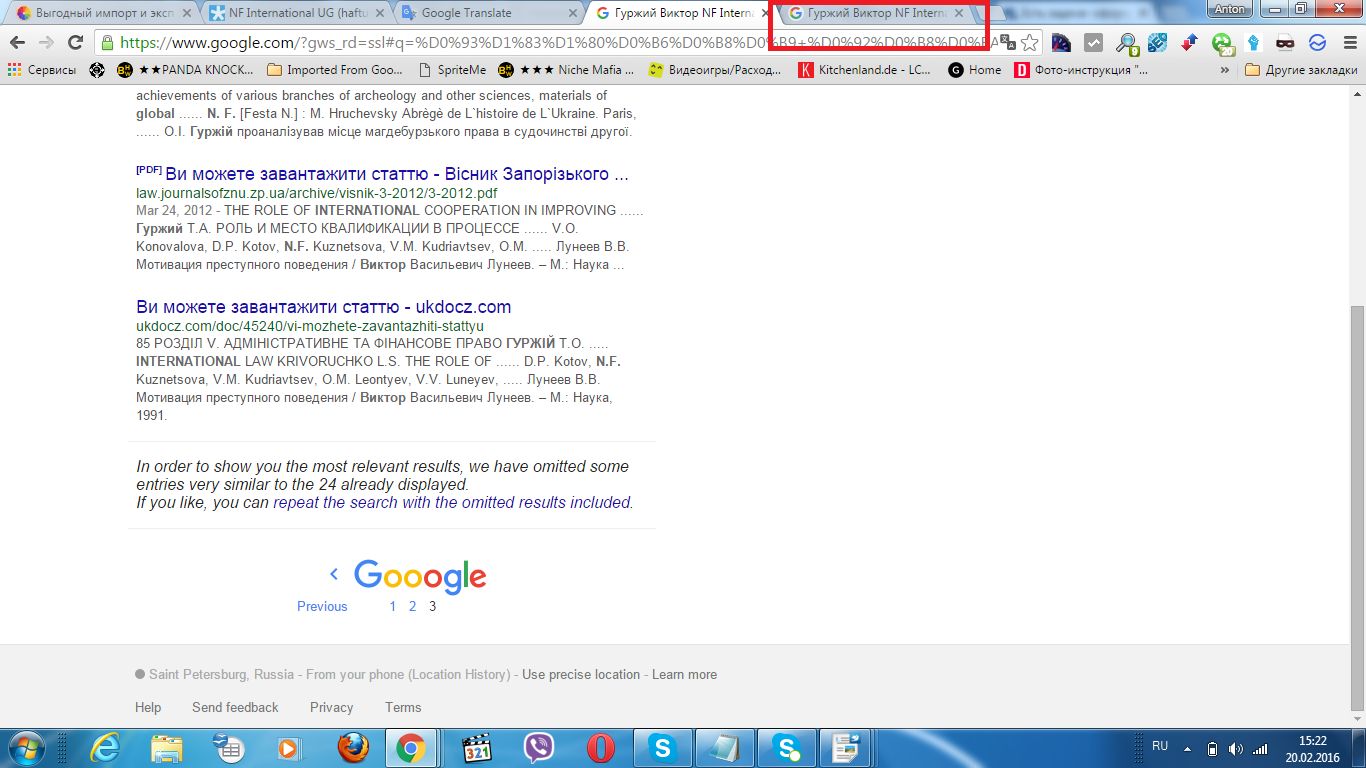Show hidden system tray icons
The width and height of the screenshot is (1366, 768).
coord(1188,748)
